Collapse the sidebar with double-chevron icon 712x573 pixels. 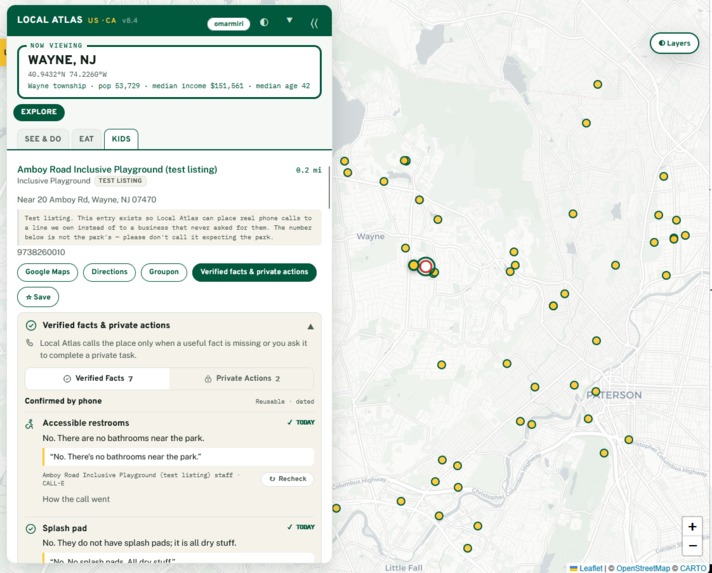point(314,23)
